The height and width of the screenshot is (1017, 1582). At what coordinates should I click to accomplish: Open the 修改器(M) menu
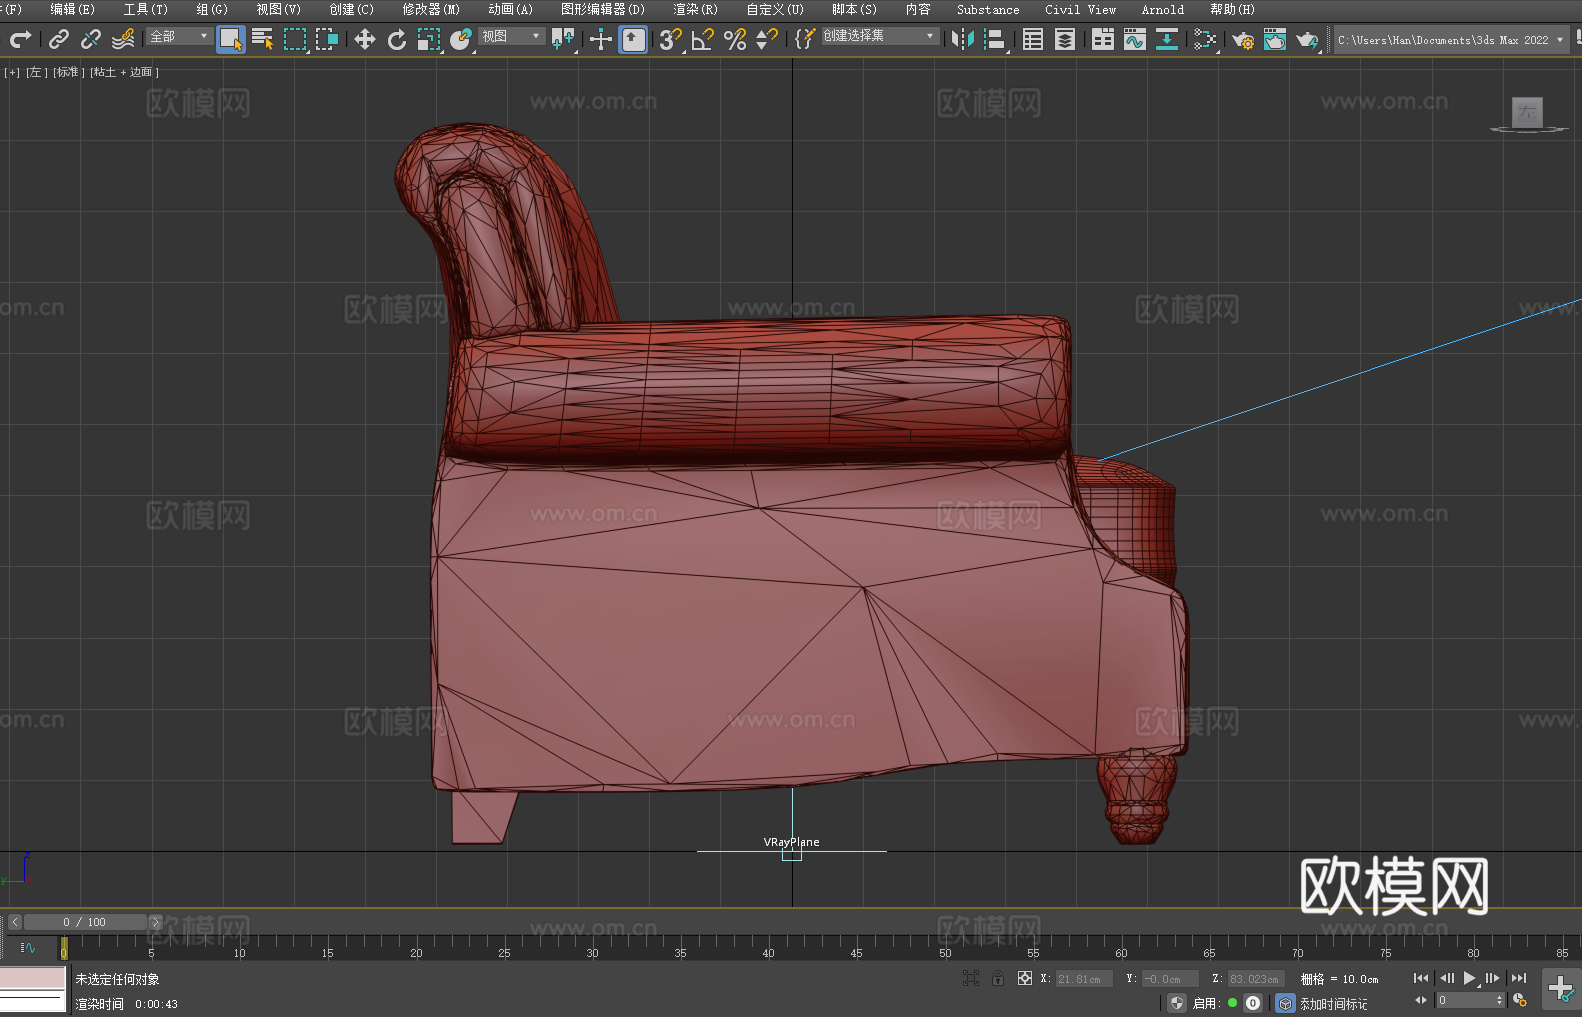point(431,9)
